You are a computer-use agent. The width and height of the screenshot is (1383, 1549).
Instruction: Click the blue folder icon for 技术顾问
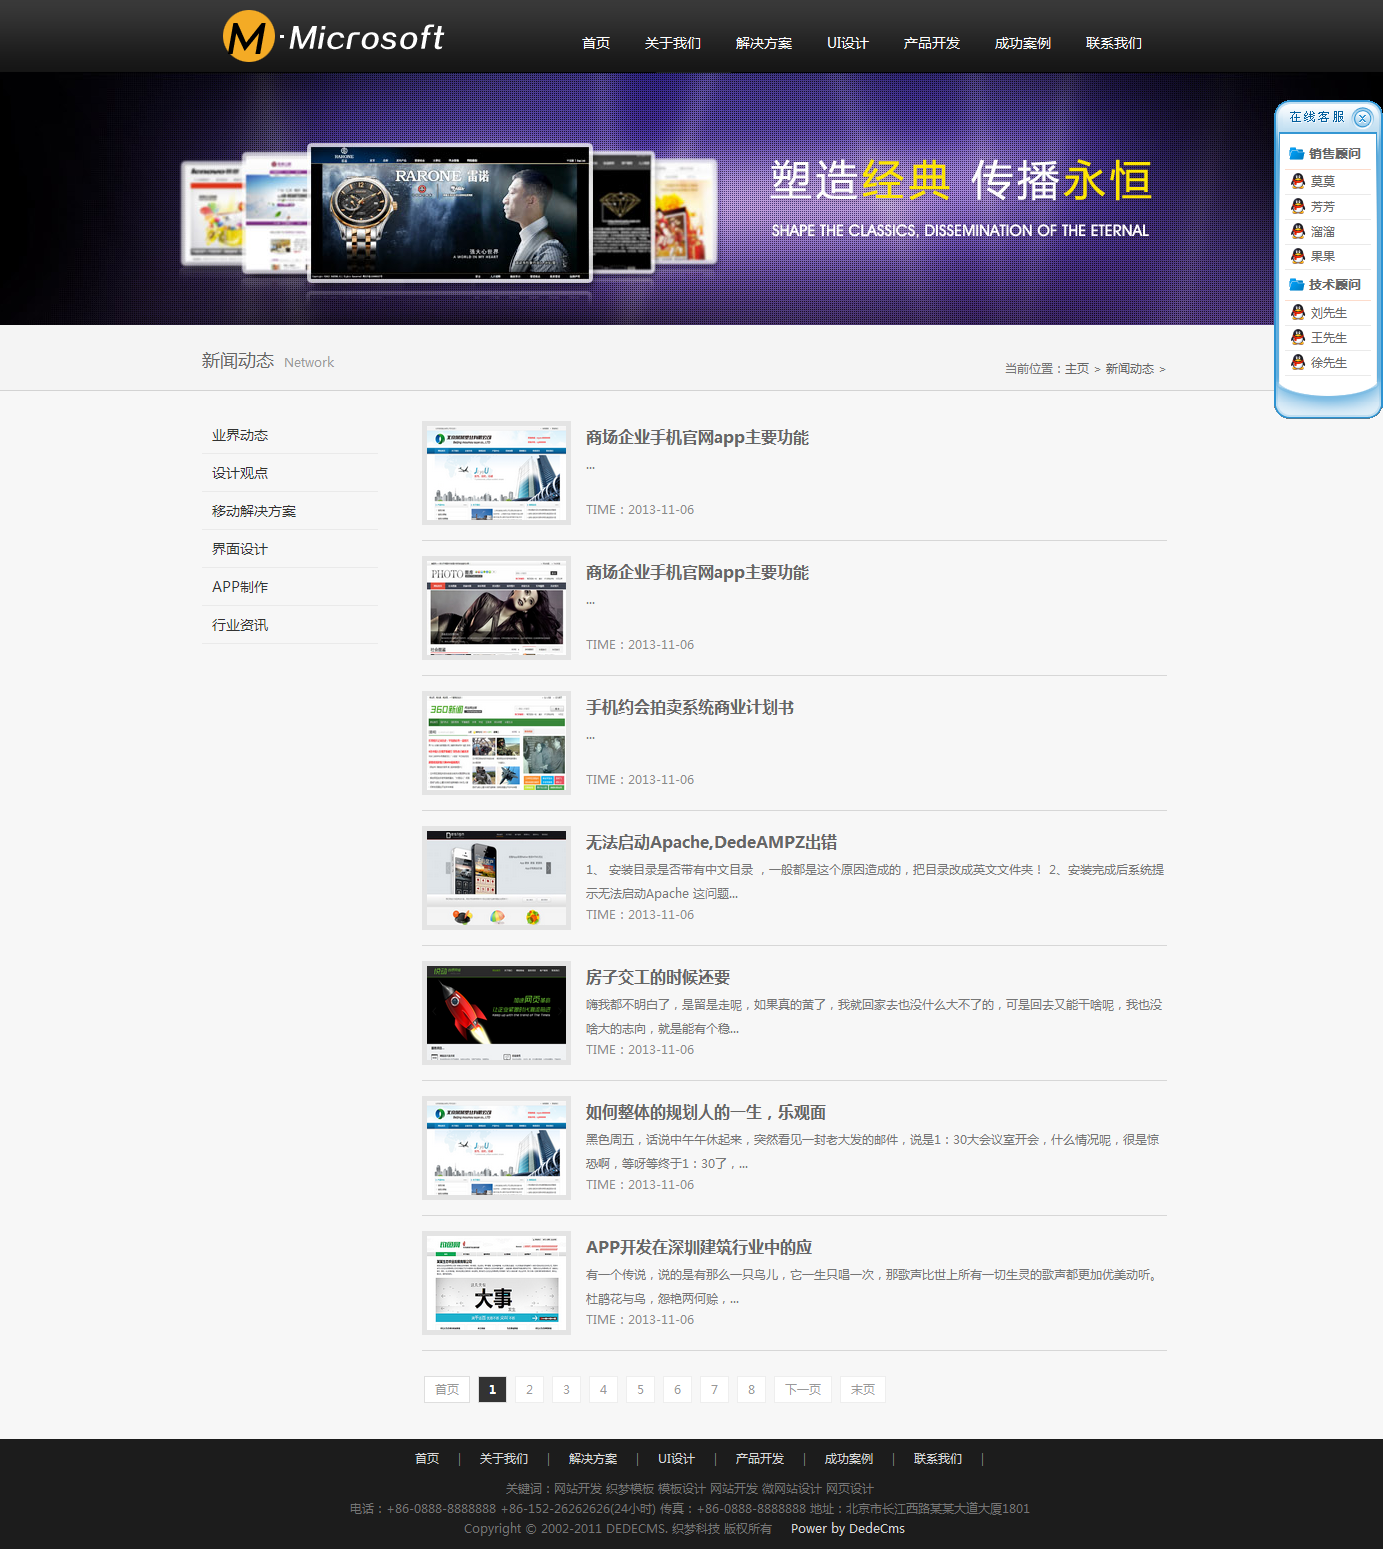1296,285
